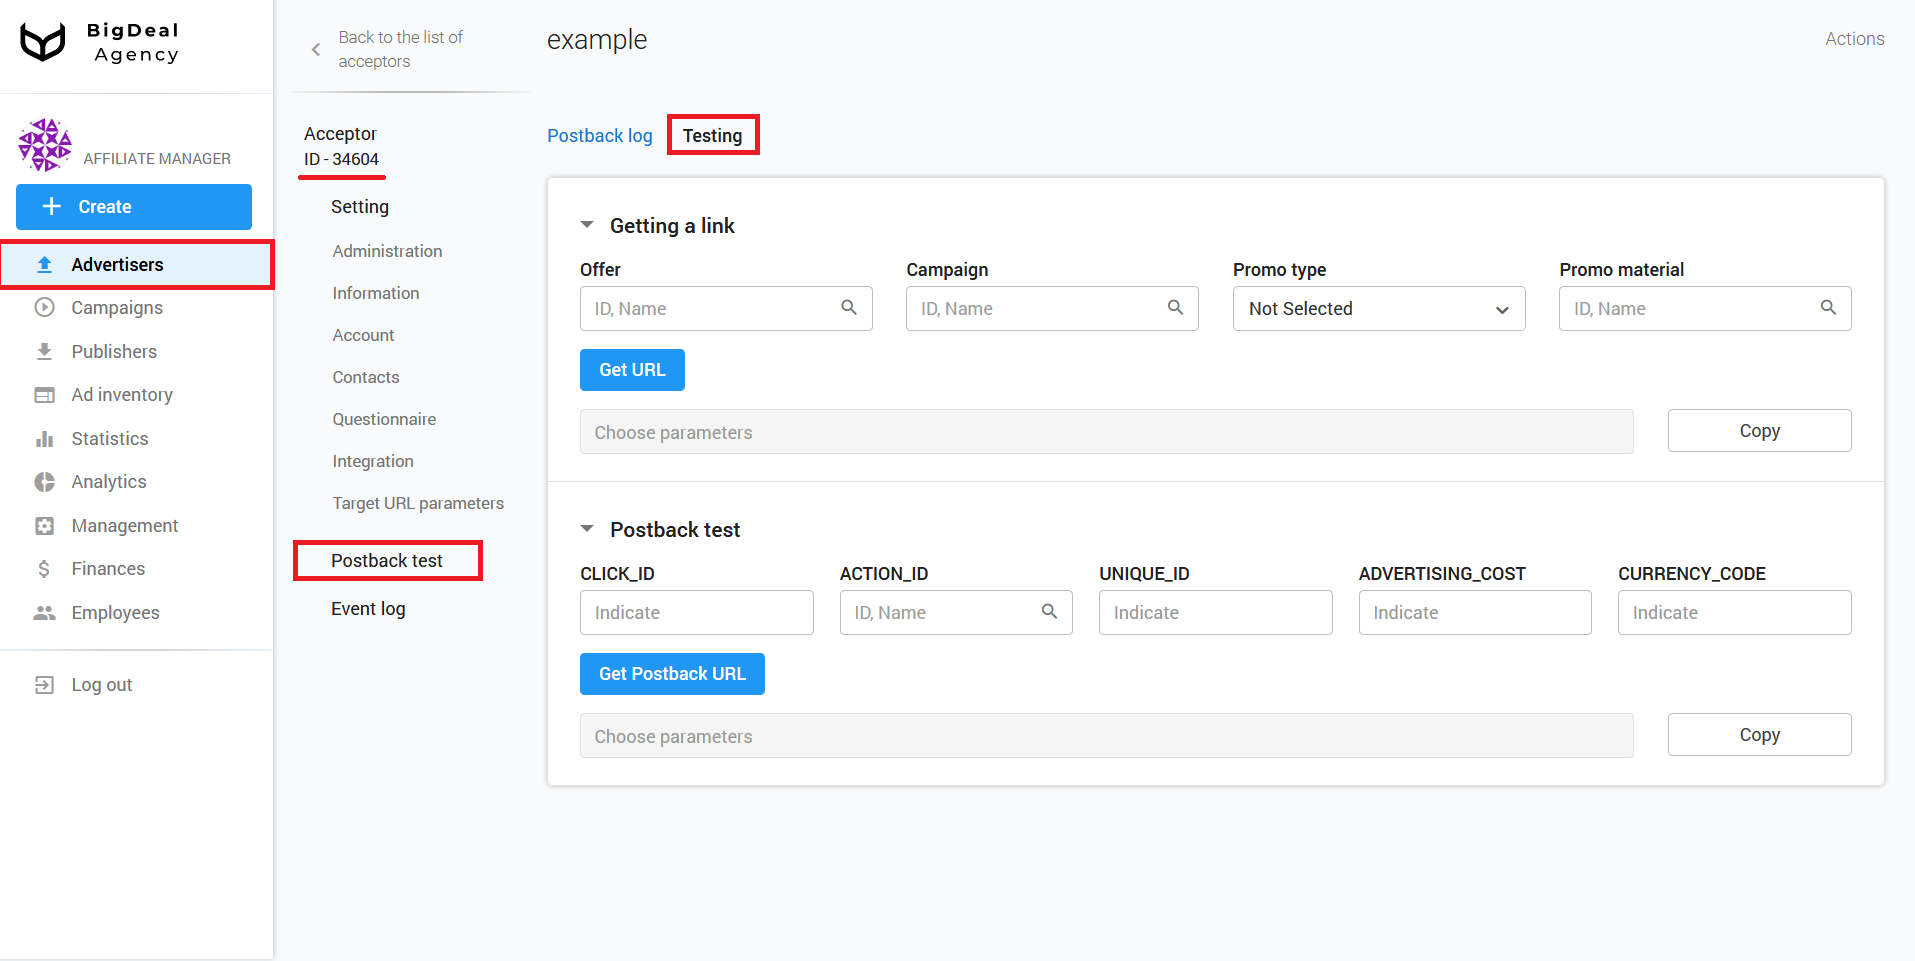The image size is (1915, 961).
Task: Click the Get URL button
Action: click(631, 369)
